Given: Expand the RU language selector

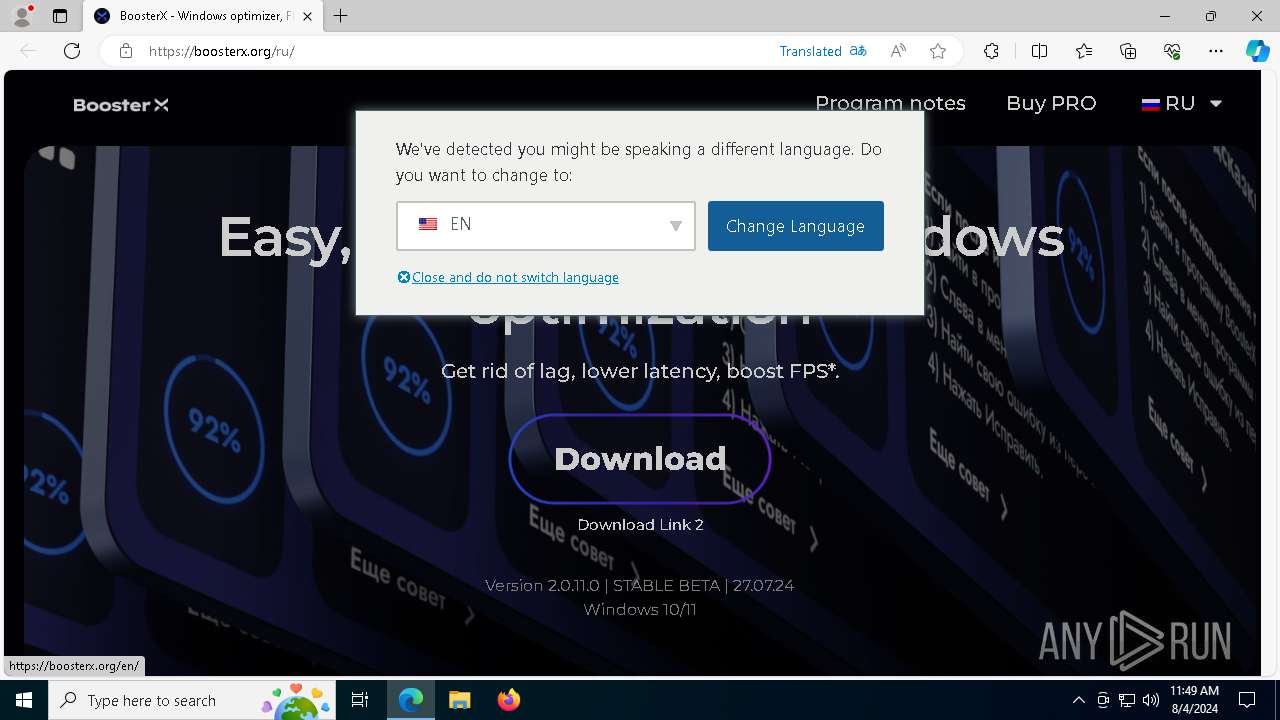Looking at the screenshot, I should pos(1182,103).
